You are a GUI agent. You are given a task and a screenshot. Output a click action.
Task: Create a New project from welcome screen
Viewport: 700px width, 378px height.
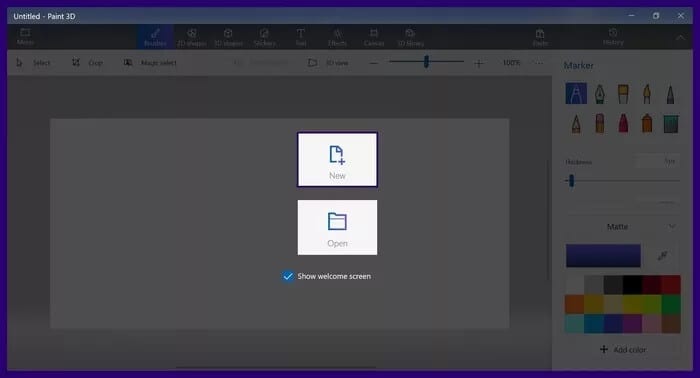tap(337, 159)
